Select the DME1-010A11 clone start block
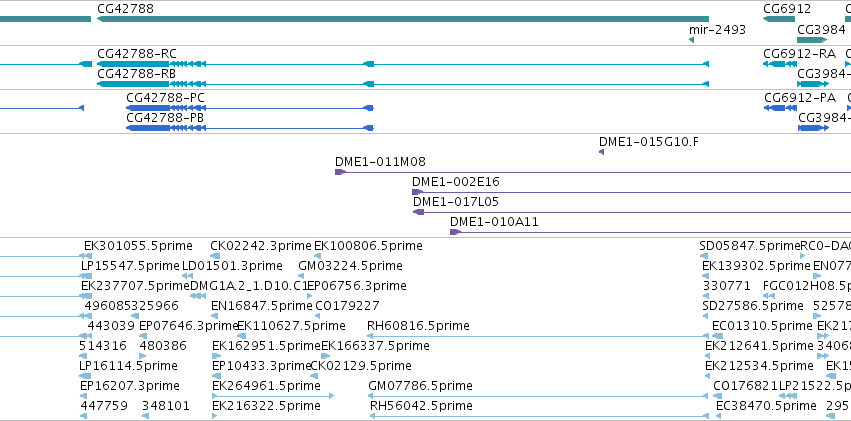Viewport: 851px width, 421px height. click(x=455, y=232)
